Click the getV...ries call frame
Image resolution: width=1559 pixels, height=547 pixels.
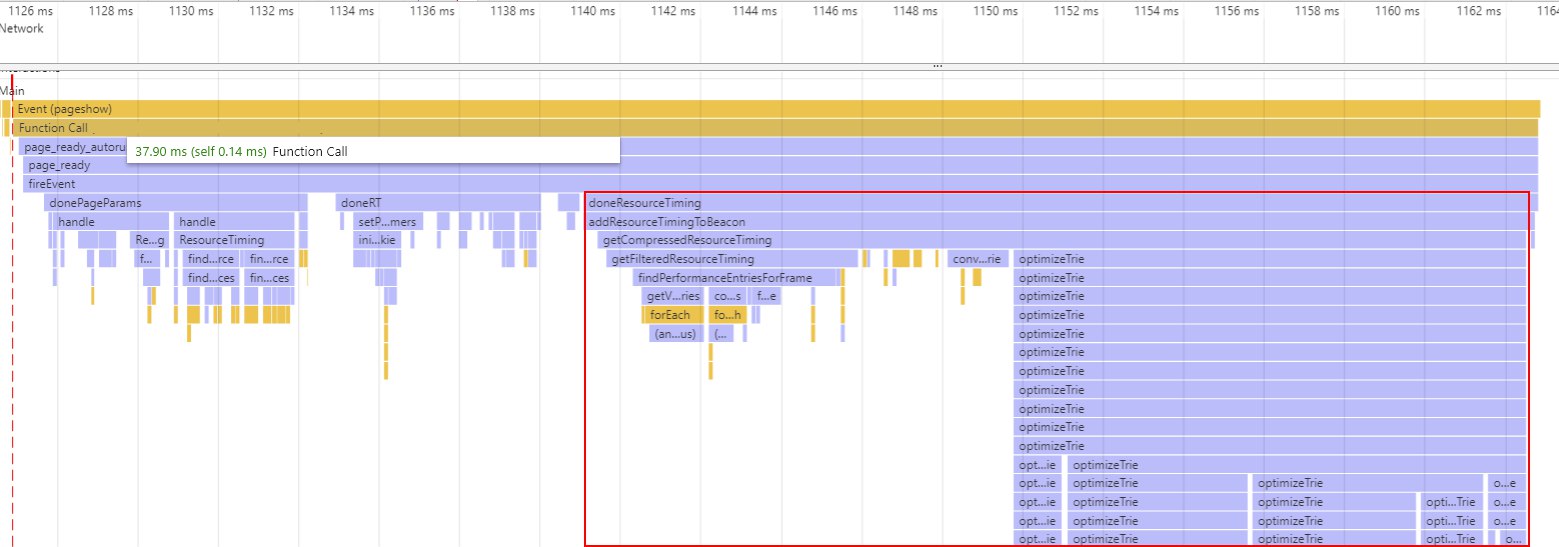673,296
